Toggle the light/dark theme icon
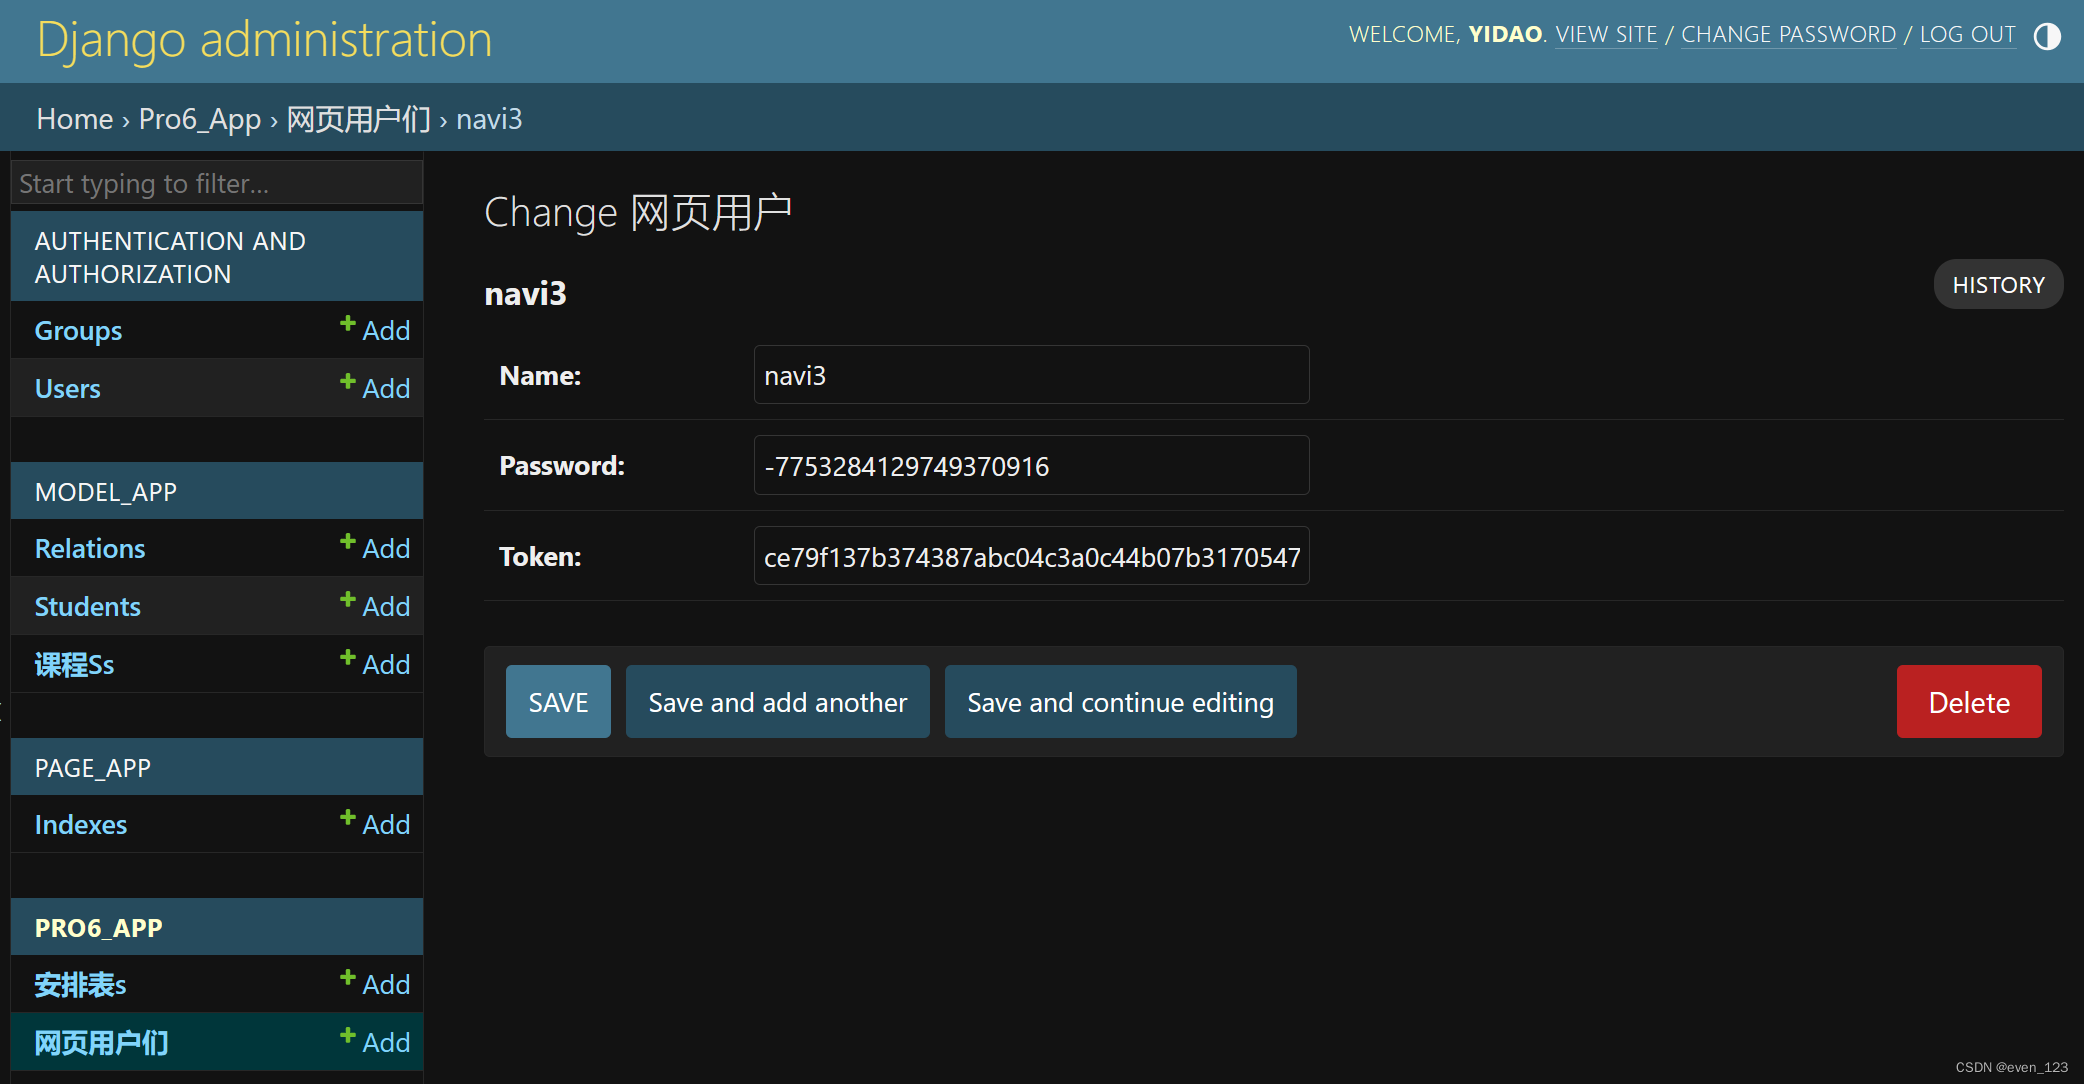This screenshot has width=2084, height=1084. pyautogui.click(x=2047, y=36)
